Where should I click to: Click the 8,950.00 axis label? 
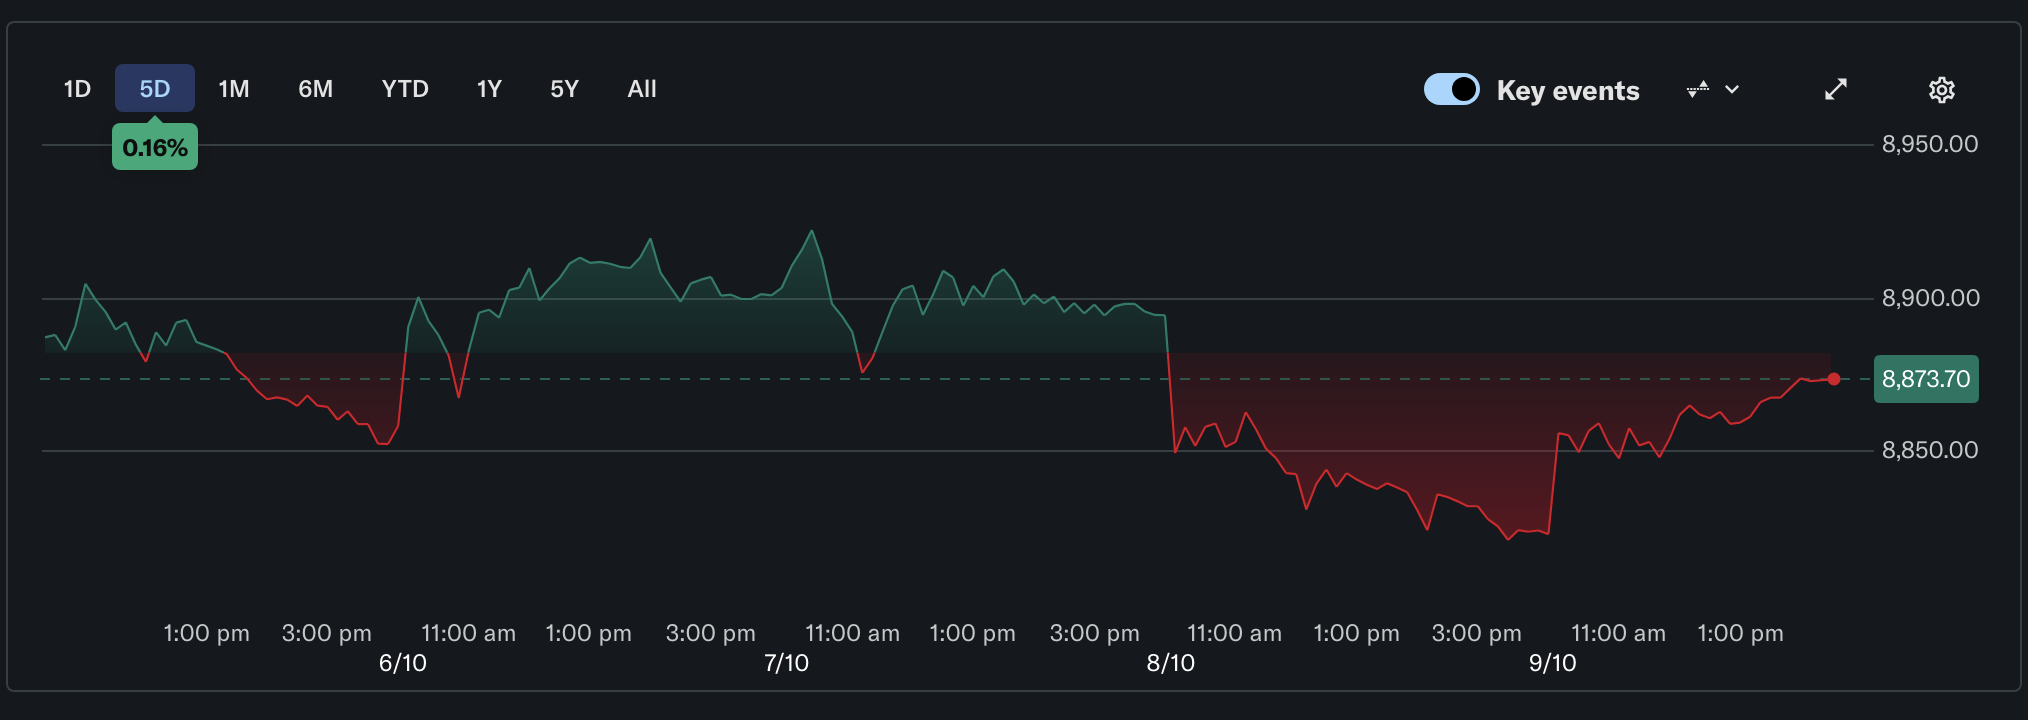click(x=1930, y=144)
